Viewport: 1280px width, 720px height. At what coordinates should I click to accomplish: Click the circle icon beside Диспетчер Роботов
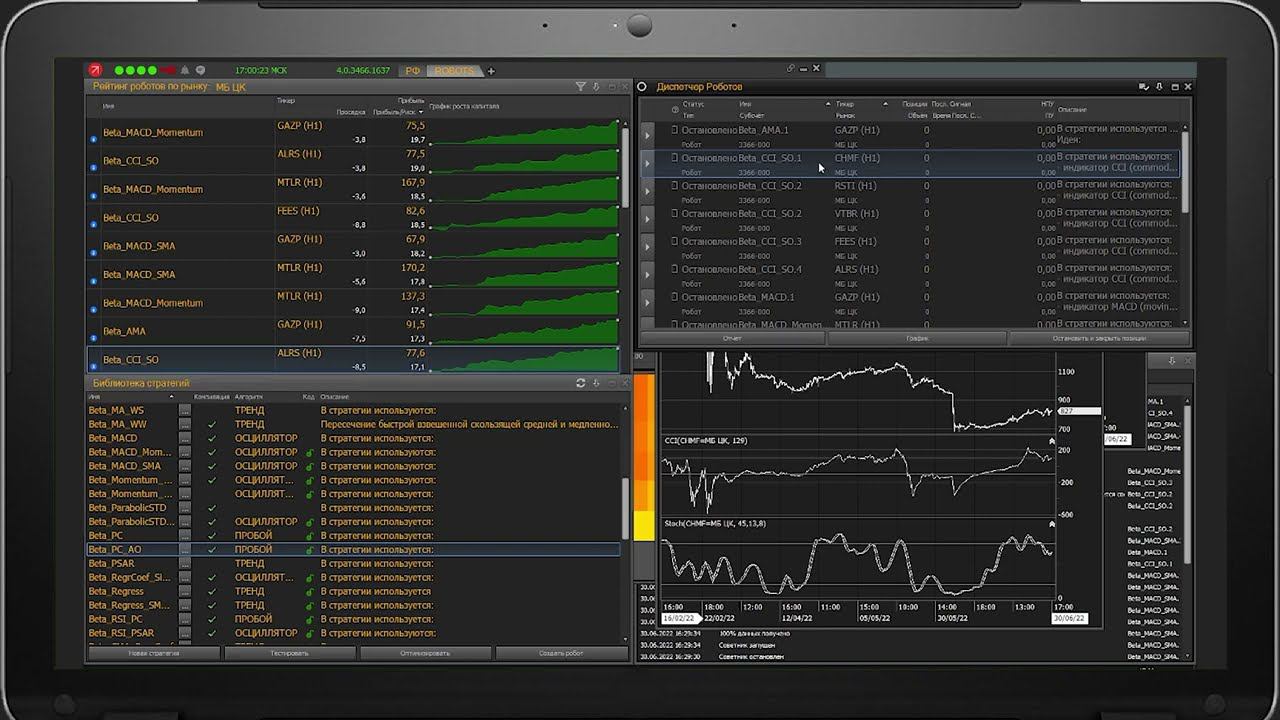coord(643,87)
